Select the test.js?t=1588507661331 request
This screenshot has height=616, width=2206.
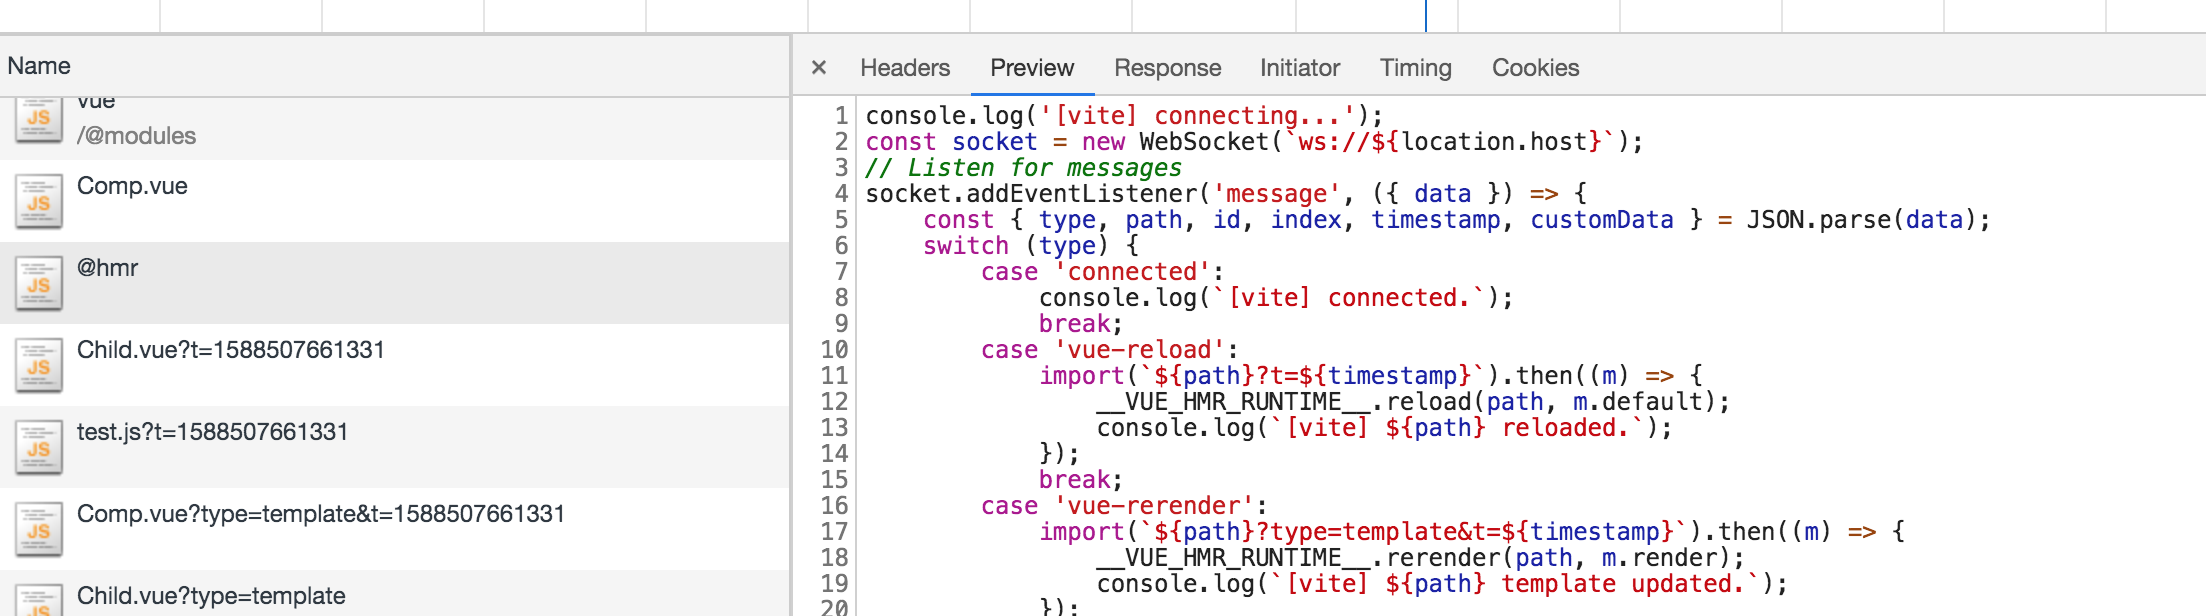click(394, 447)
